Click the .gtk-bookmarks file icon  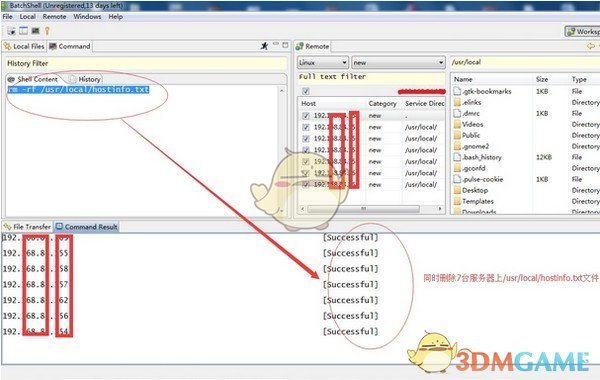[x=457, y=91]
